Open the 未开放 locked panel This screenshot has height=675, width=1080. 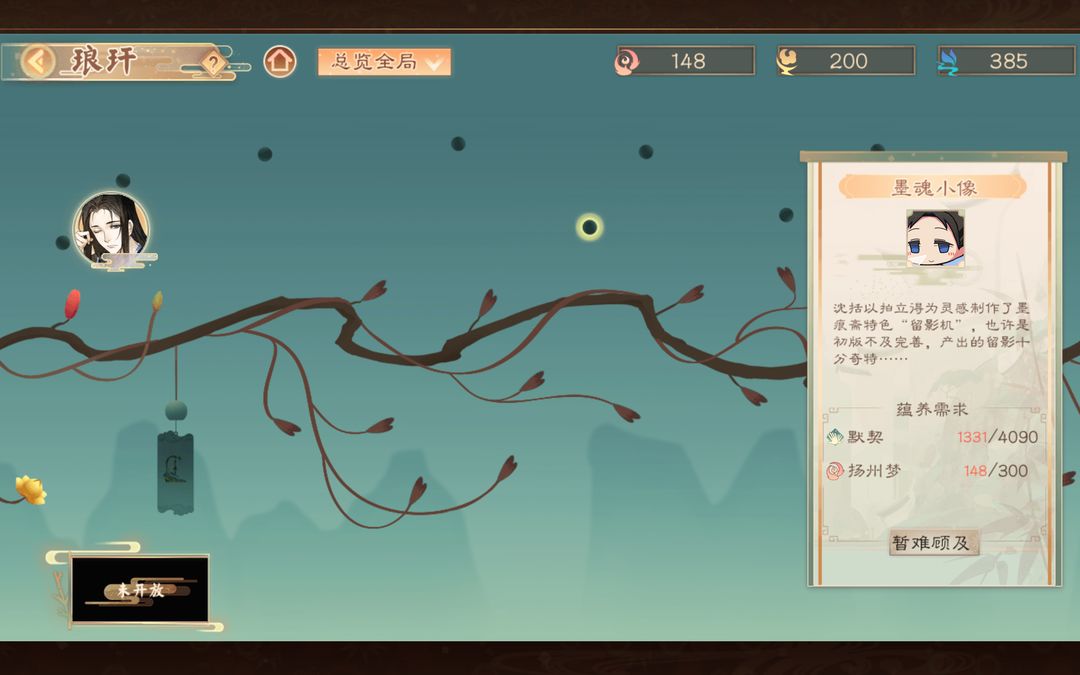click(140, 590)
